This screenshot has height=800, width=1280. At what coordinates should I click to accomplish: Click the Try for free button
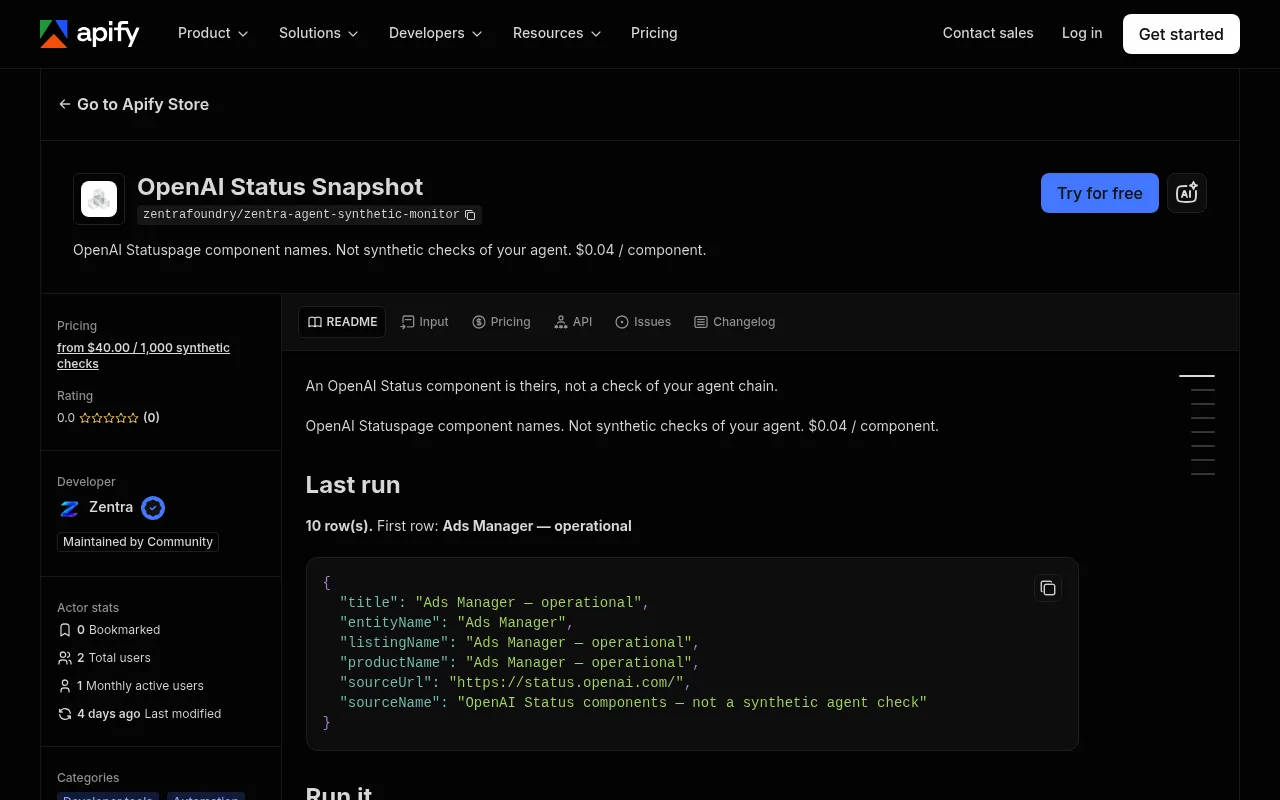(x=1100, y=193)
